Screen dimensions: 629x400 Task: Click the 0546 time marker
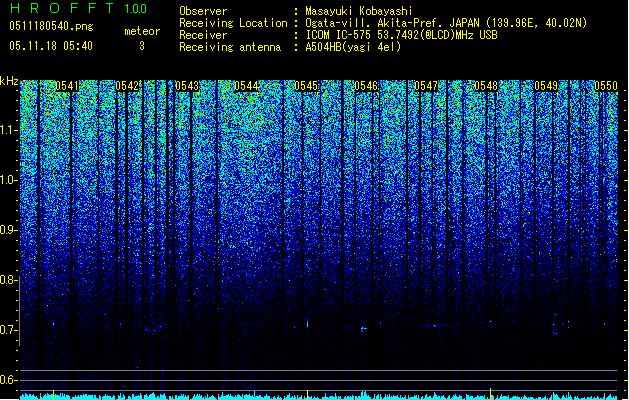point(366,86)
